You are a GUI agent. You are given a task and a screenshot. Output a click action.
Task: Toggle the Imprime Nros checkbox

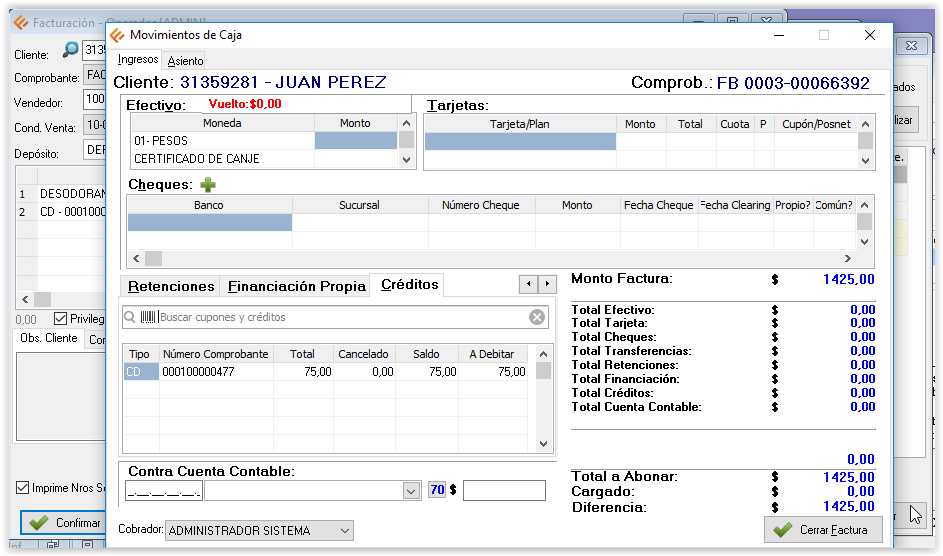(23, 488)
